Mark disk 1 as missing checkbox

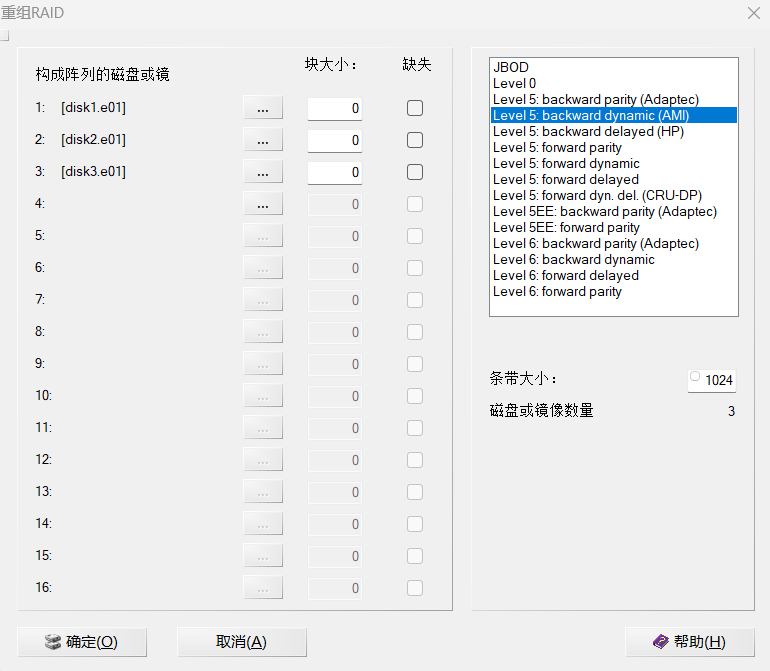coord(415,108)
